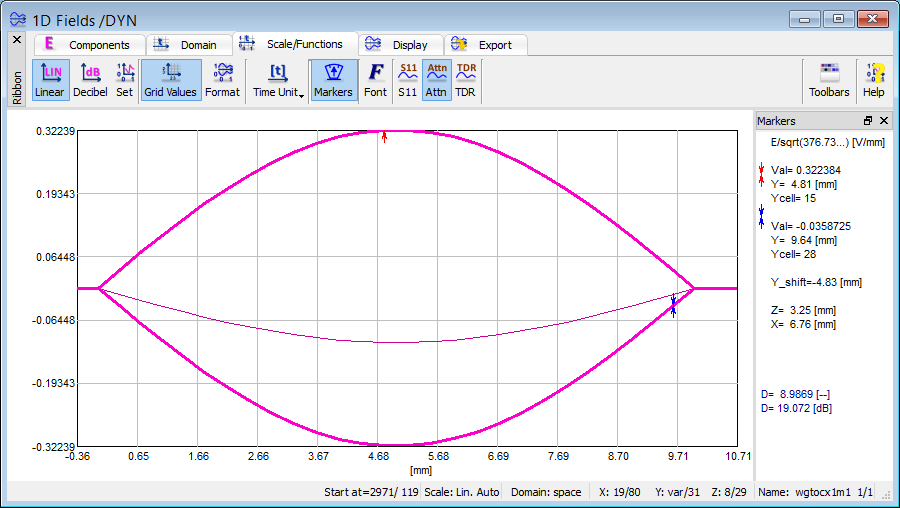Open the Format options icon
Viewport: 900px width, 508px height.
coord(222,80)
